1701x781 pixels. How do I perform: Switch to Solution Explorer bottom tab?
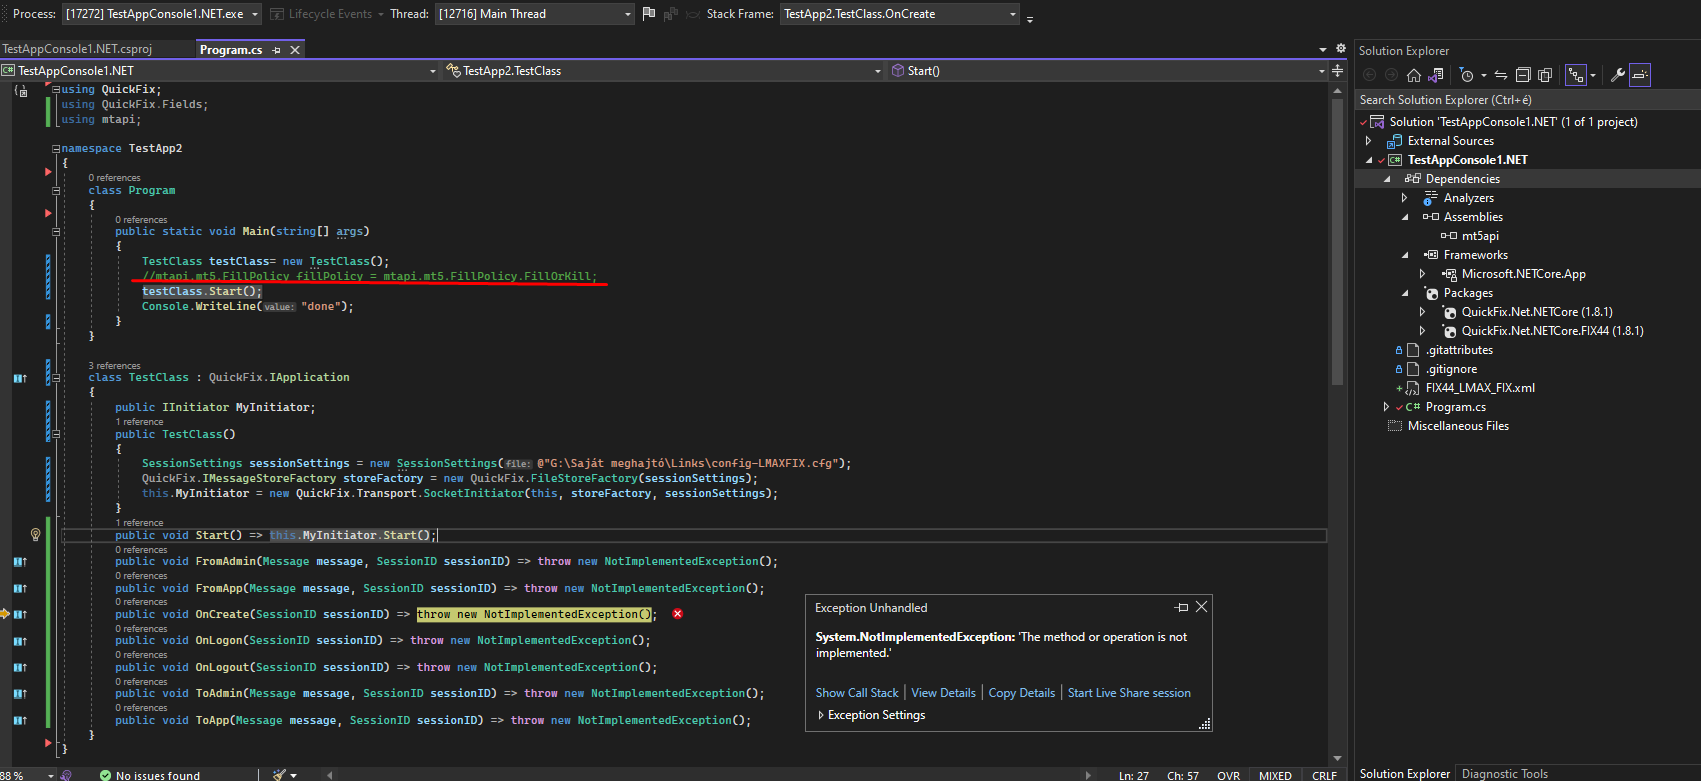point(1404,774)
